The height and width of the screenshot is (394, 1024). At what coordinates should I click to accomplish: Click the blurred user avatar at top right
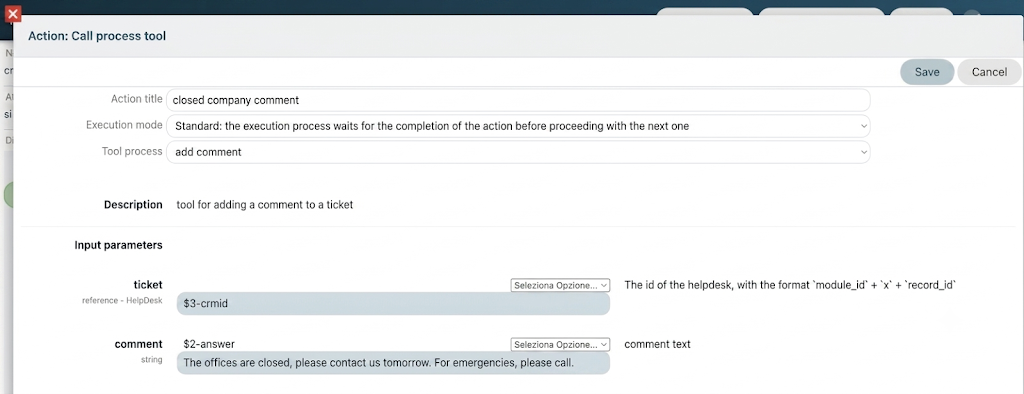pyautogui.click(x=972, y=16)
